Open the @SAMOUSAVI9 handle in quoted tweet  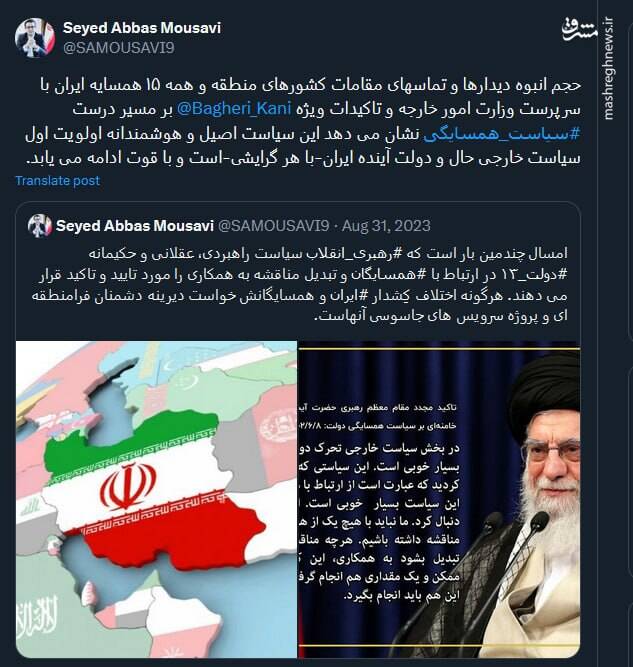[x=274, y=225]
